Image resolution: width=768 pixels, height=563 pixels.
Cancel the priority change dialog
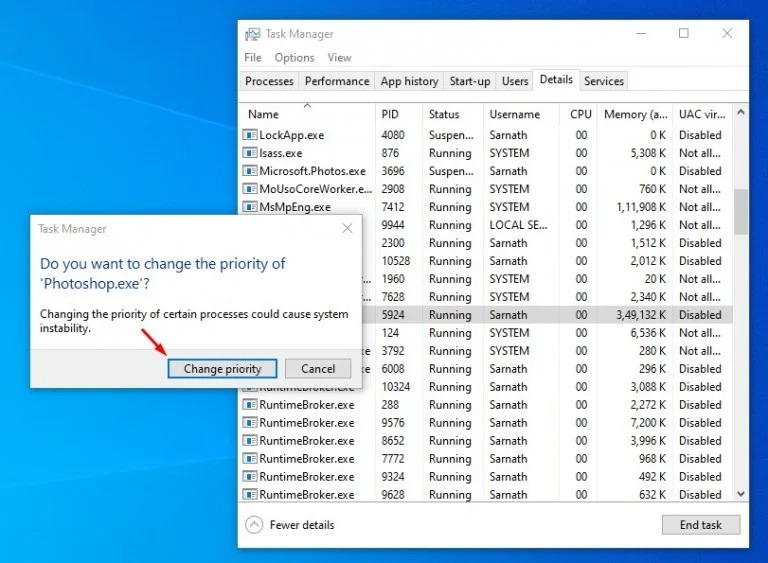[x=318, y=368]
